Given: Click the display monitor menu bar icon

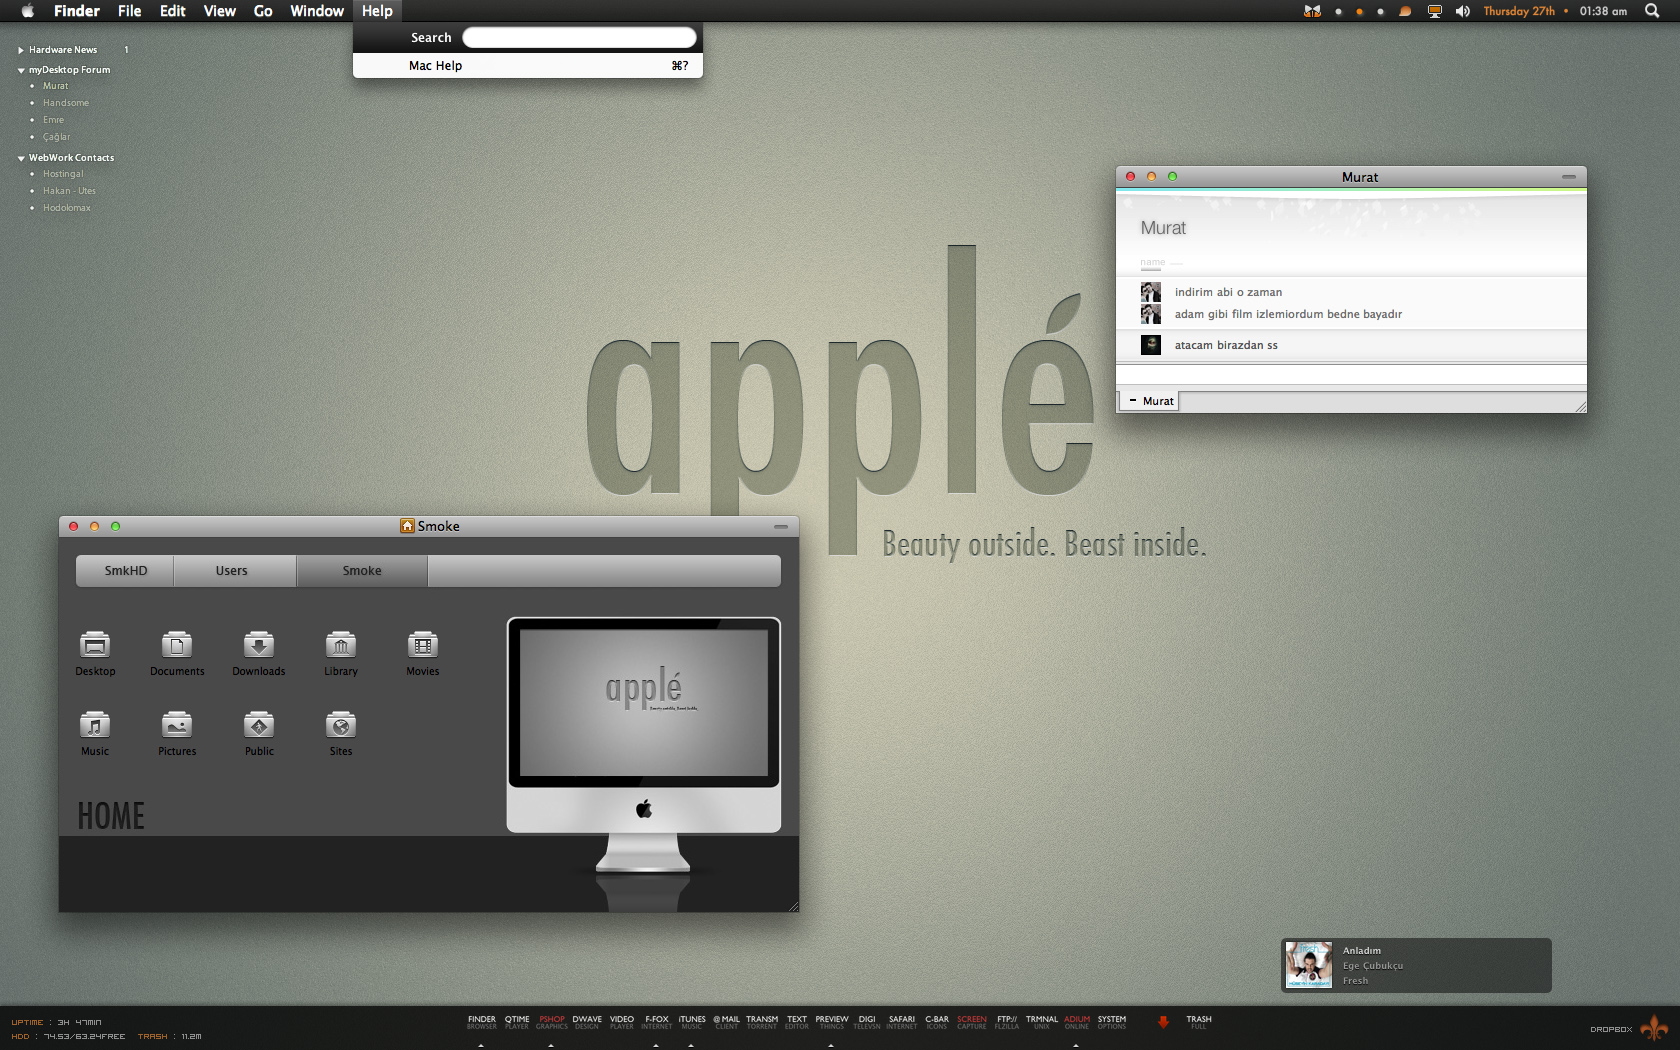Looking at the screenshot, I should pyautogui.click(x=1435, y=11).
